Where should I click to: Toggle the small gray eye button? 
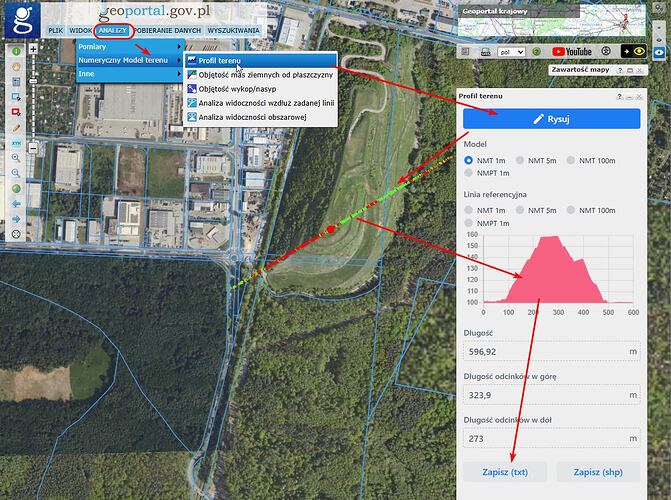[659, 40]
